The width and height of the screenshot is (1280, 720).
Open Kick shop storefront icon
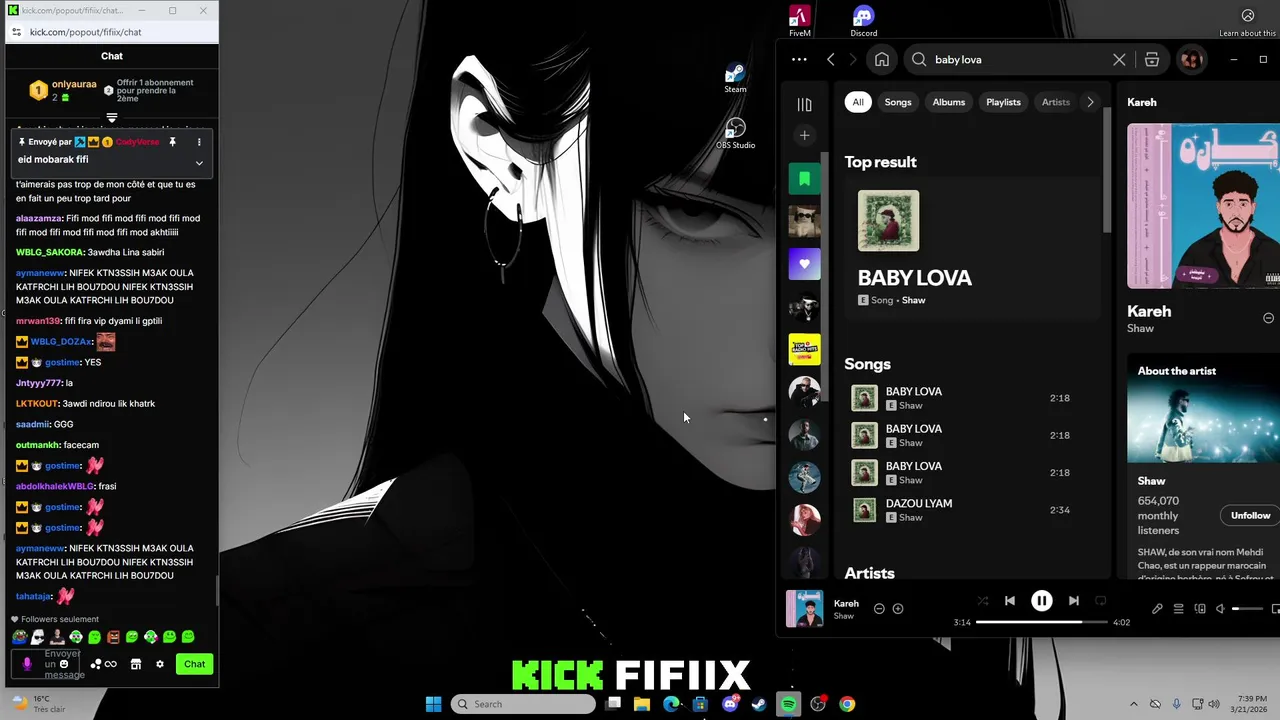136,664
